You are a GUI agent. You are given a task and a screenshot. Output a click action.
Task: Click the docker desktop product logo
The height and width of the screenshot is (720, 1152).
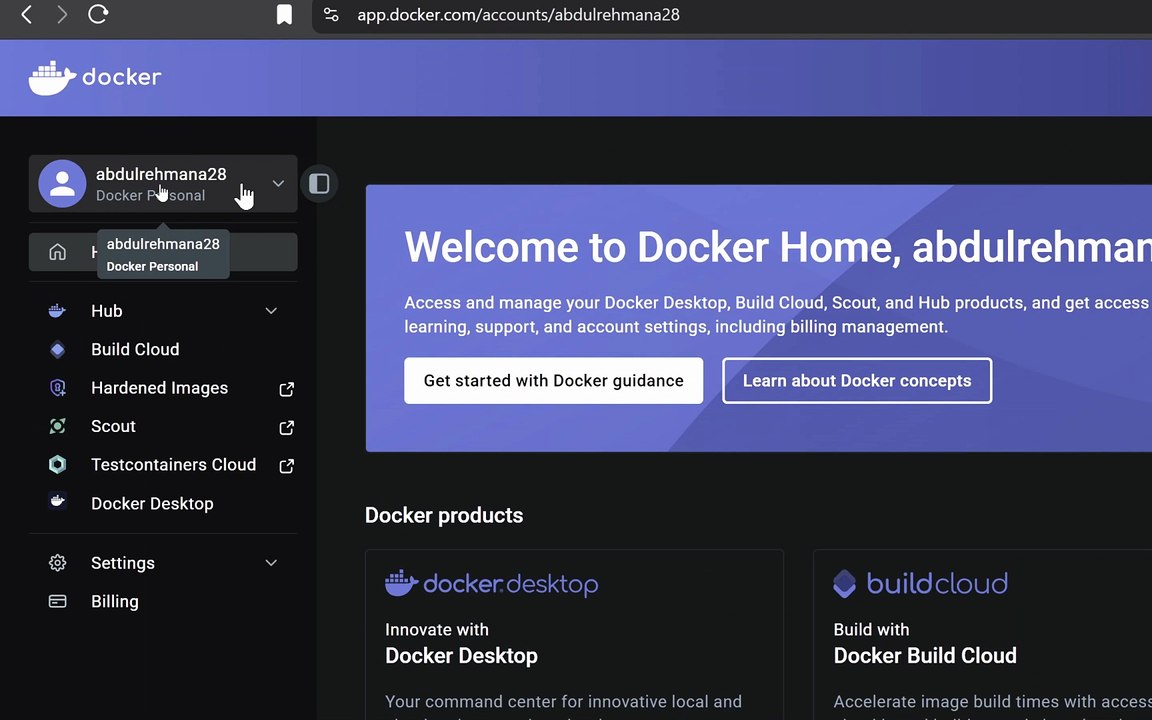[x=492, y=583]
